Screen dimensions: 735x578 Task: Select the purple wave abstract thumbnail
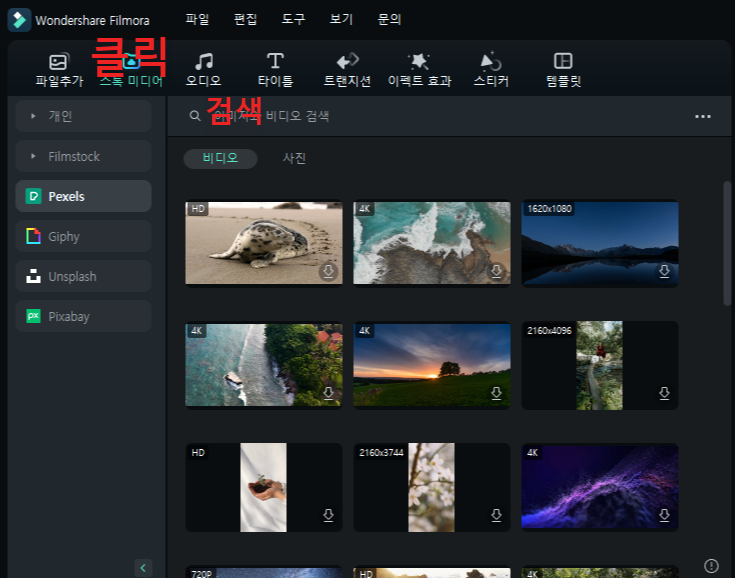[600, 487]
